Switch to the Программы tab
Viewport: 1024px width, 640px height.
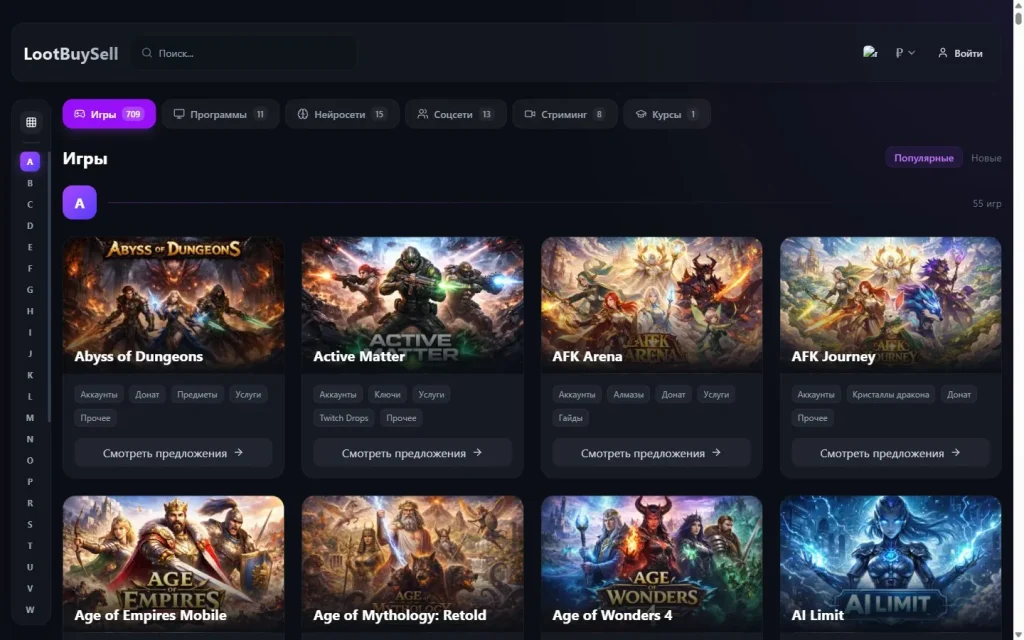[221, 114]
